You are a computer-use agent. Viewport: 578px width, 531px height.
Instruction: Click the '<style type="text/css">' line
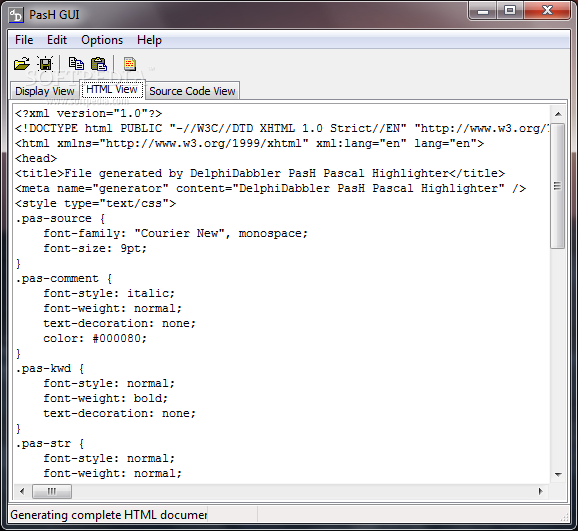[95, 204]
